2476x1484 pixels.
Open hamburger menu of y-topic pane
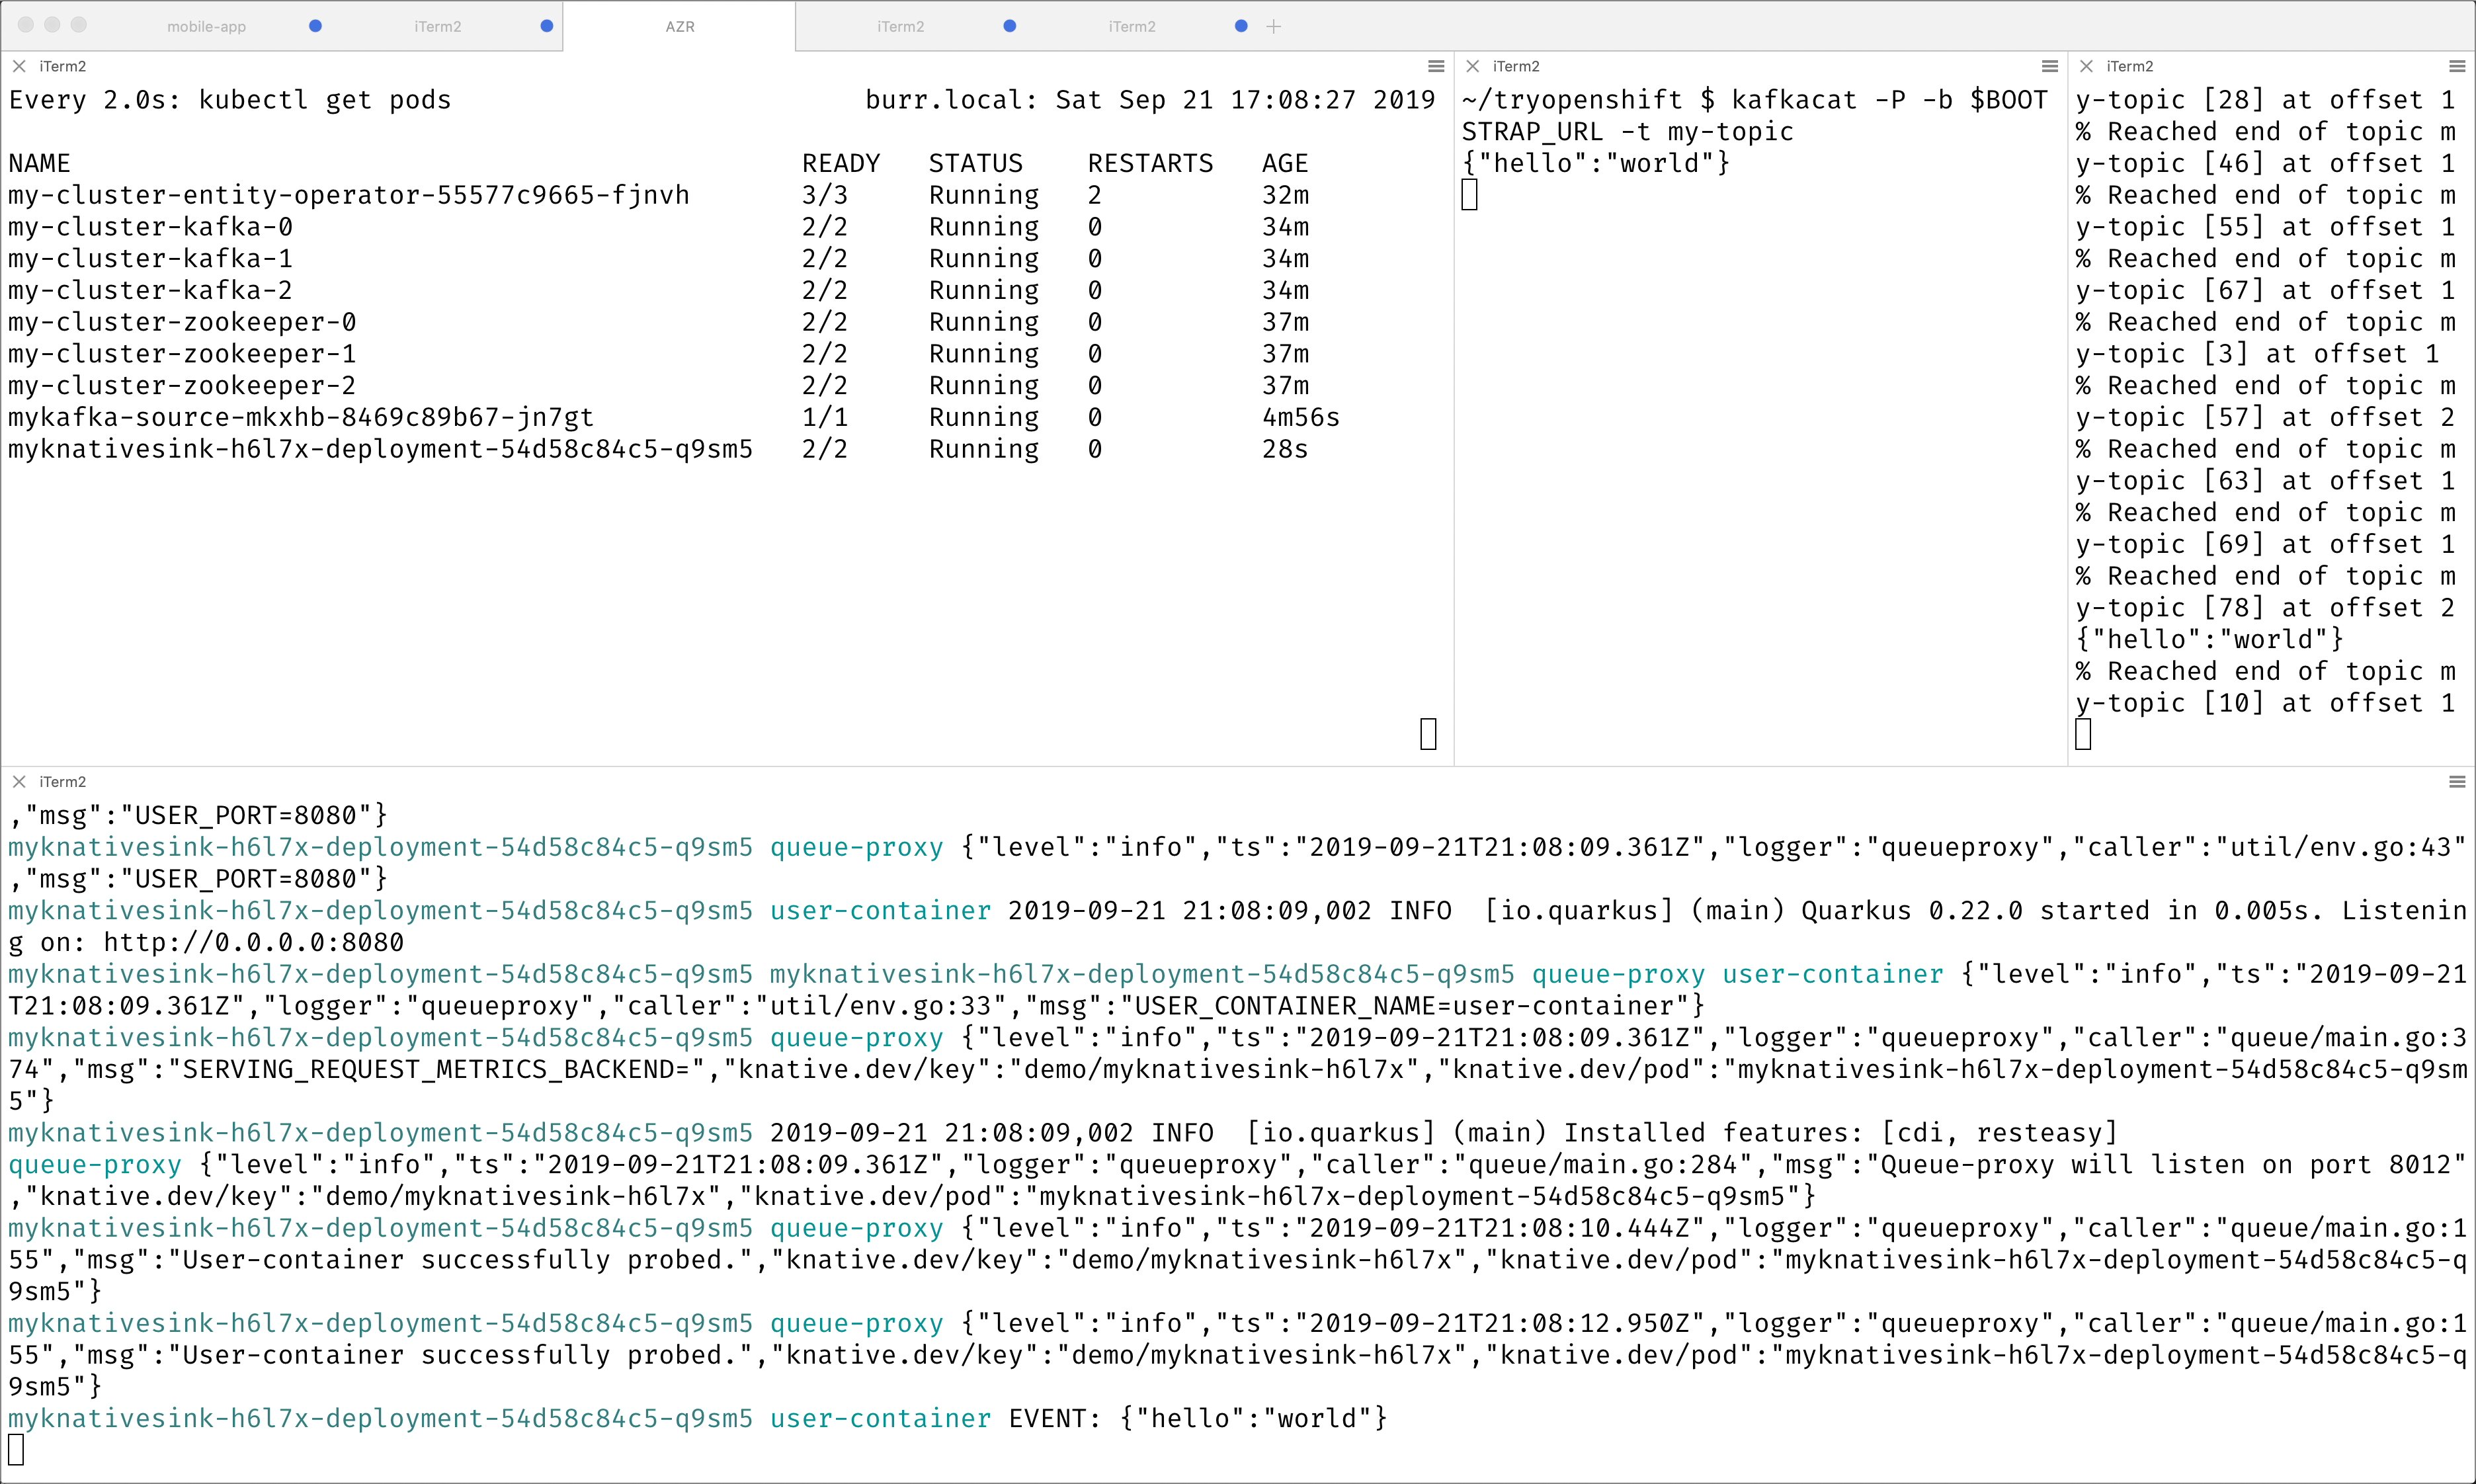[2457, 66]
